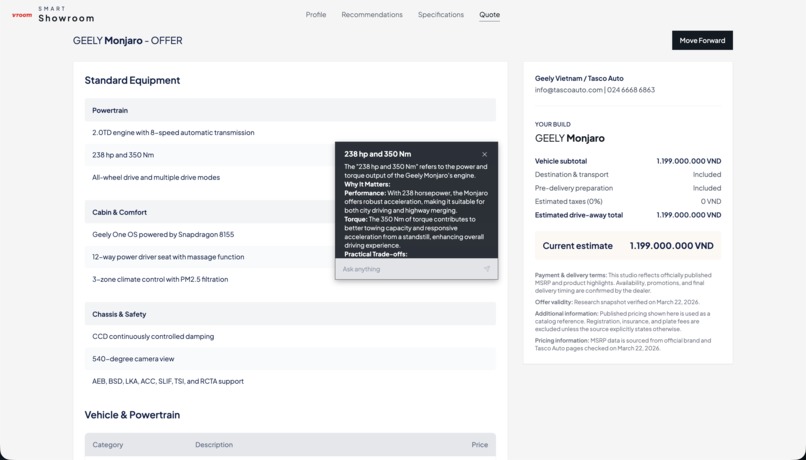Close the 238 hp and 350 Nm popup
Viewport: 806px width, 460px height.
484,154
